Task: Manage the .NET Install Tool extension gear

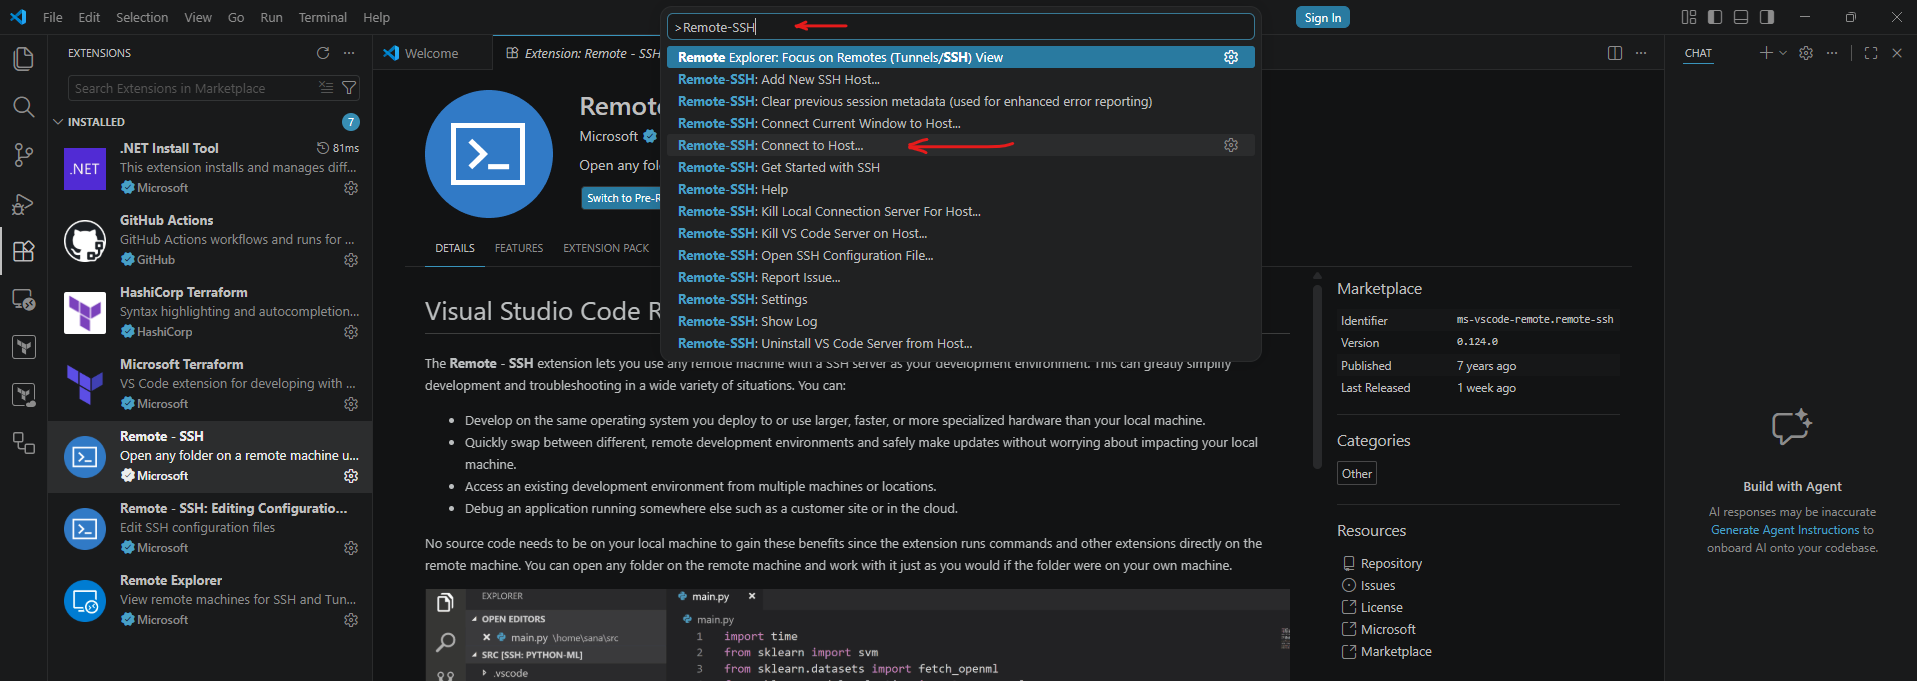Action: coord(351,188)
